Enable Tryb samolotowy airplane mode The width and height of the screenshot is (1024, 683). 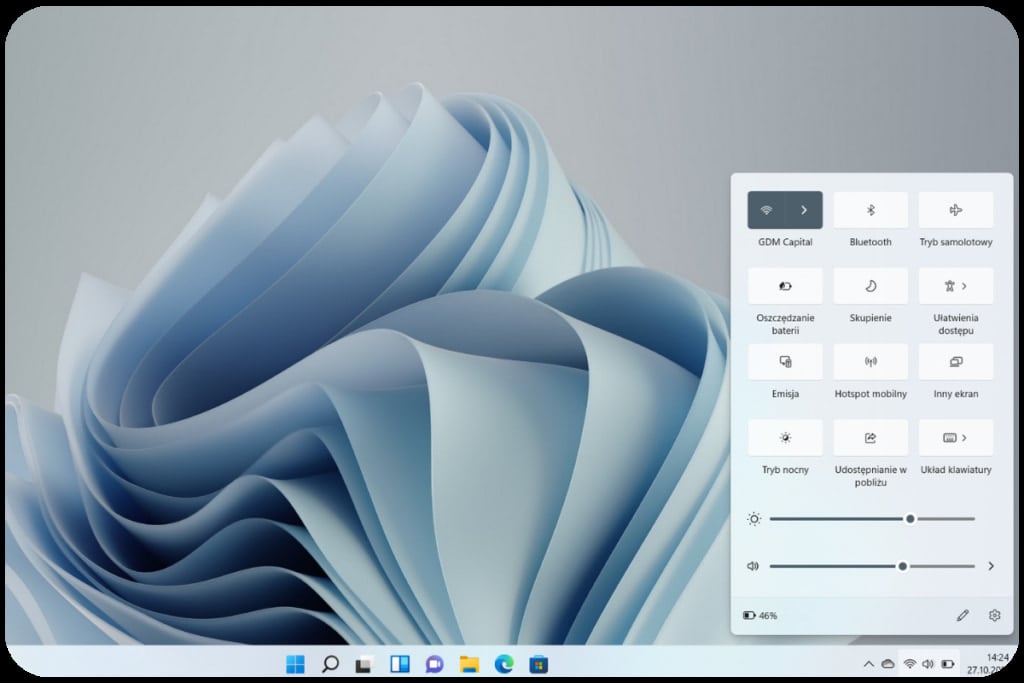[955, 210]
